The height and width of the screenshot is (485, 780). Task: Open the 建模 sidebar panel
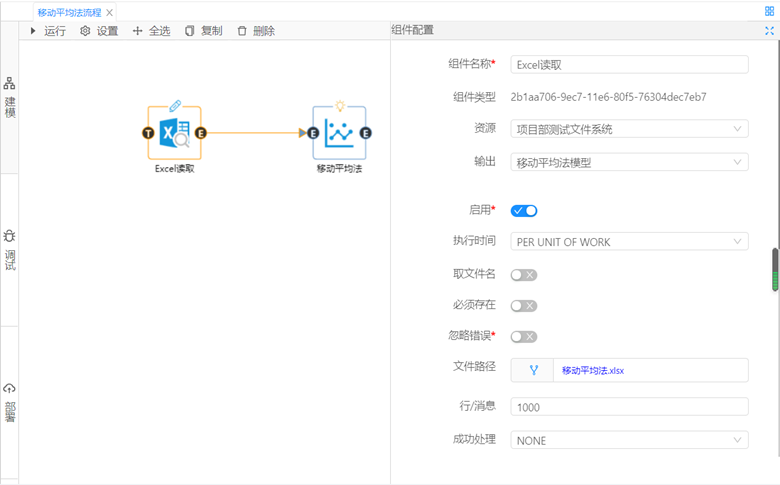(9, 97)
